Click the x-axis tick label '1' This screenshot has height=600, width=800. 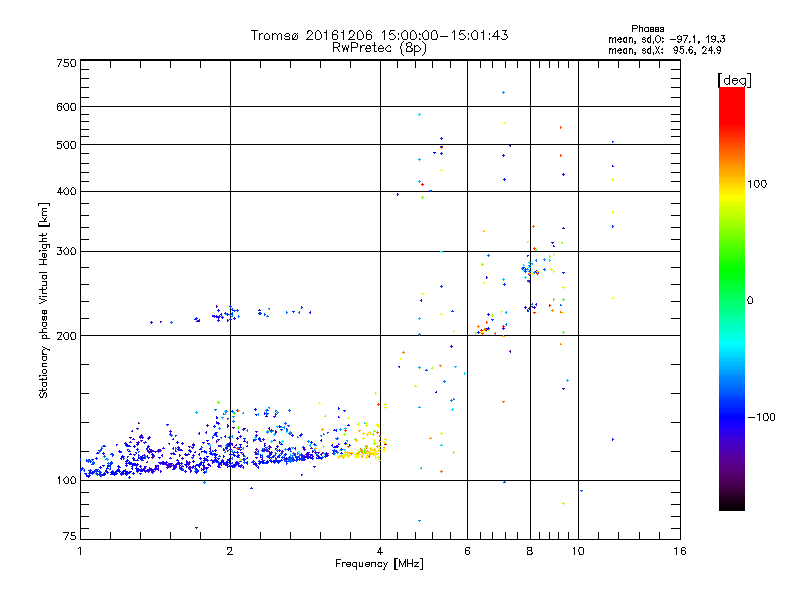[80, 551]
